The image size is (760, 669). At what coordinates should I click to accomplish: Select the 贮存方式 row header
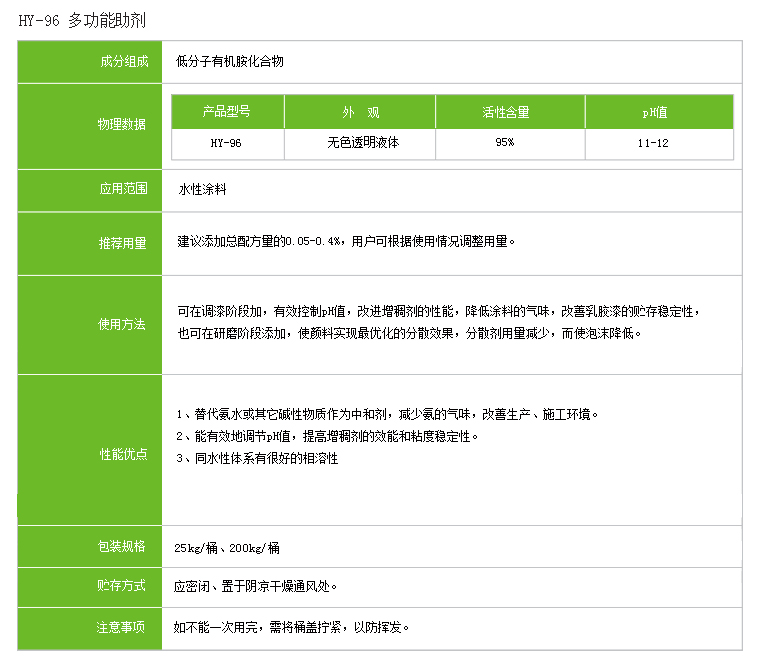(x=122, y=586)
